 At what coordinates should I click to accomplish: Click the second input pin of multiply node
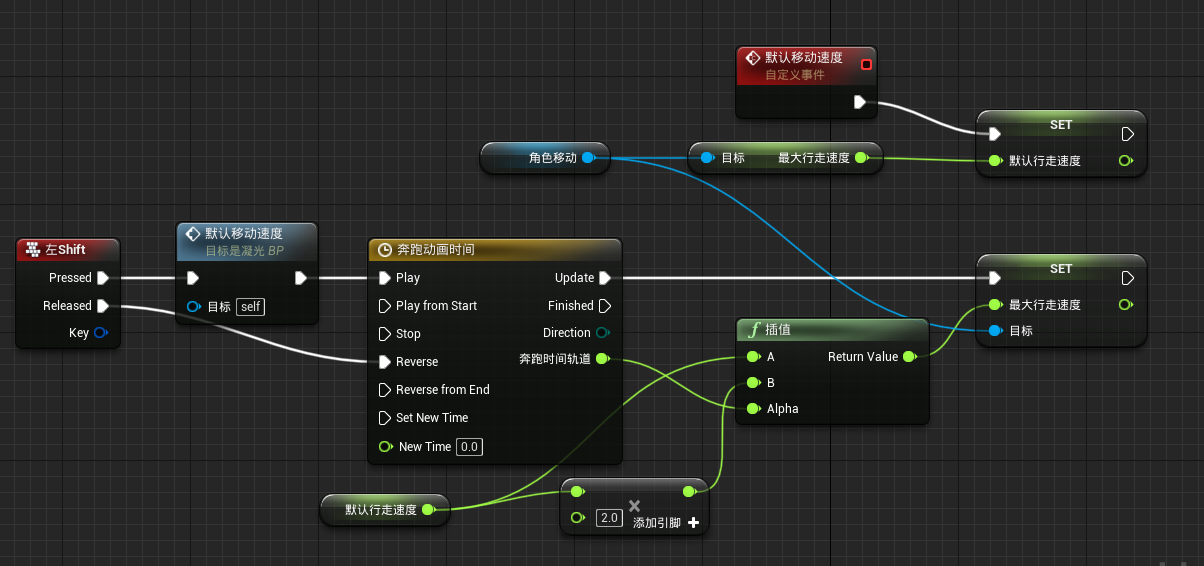point(577,518)
